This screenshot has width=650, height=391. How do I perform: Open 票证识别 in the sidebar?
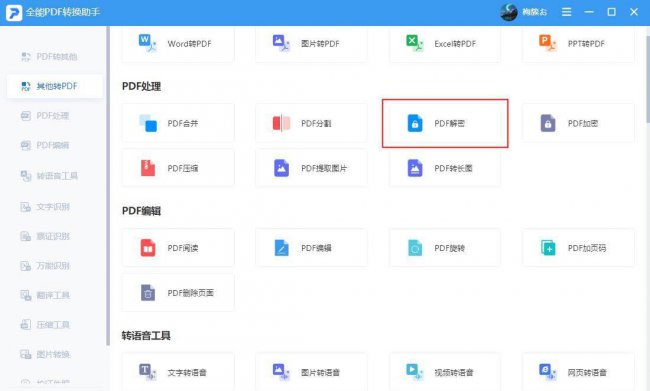pyautogui.click(x=55, y=236)
